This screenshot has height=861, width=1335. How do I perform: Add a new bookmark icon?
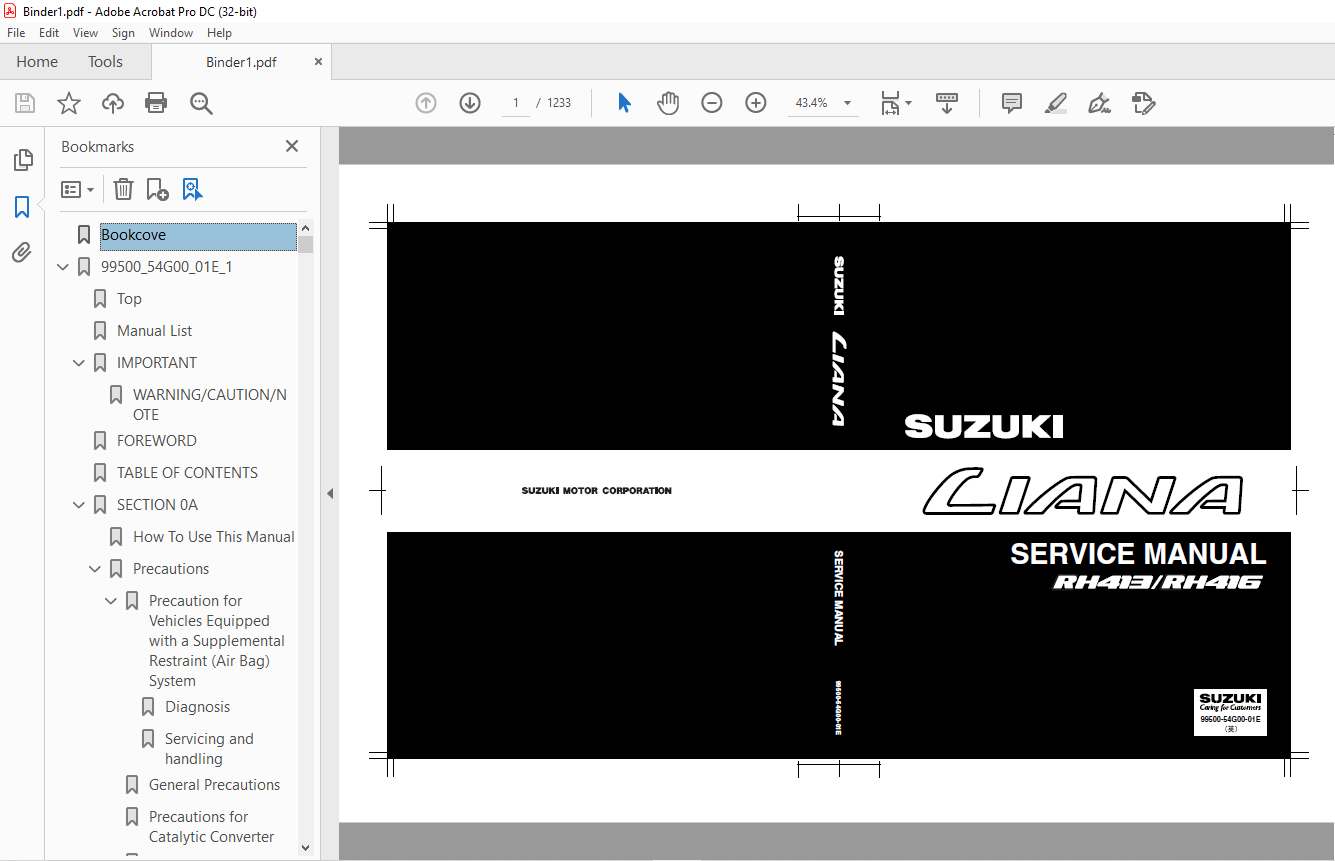pyautogui.click(x=157, y=189)
